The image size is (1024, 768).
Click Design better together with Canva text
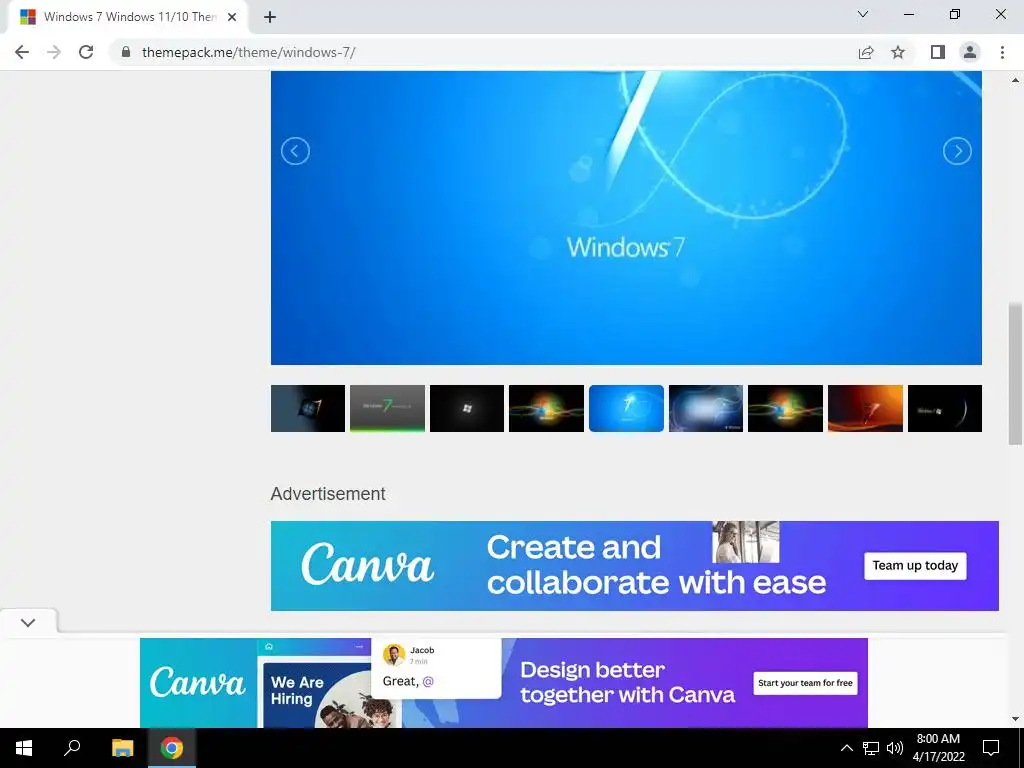pyautogui.click(x=628, y=682)
